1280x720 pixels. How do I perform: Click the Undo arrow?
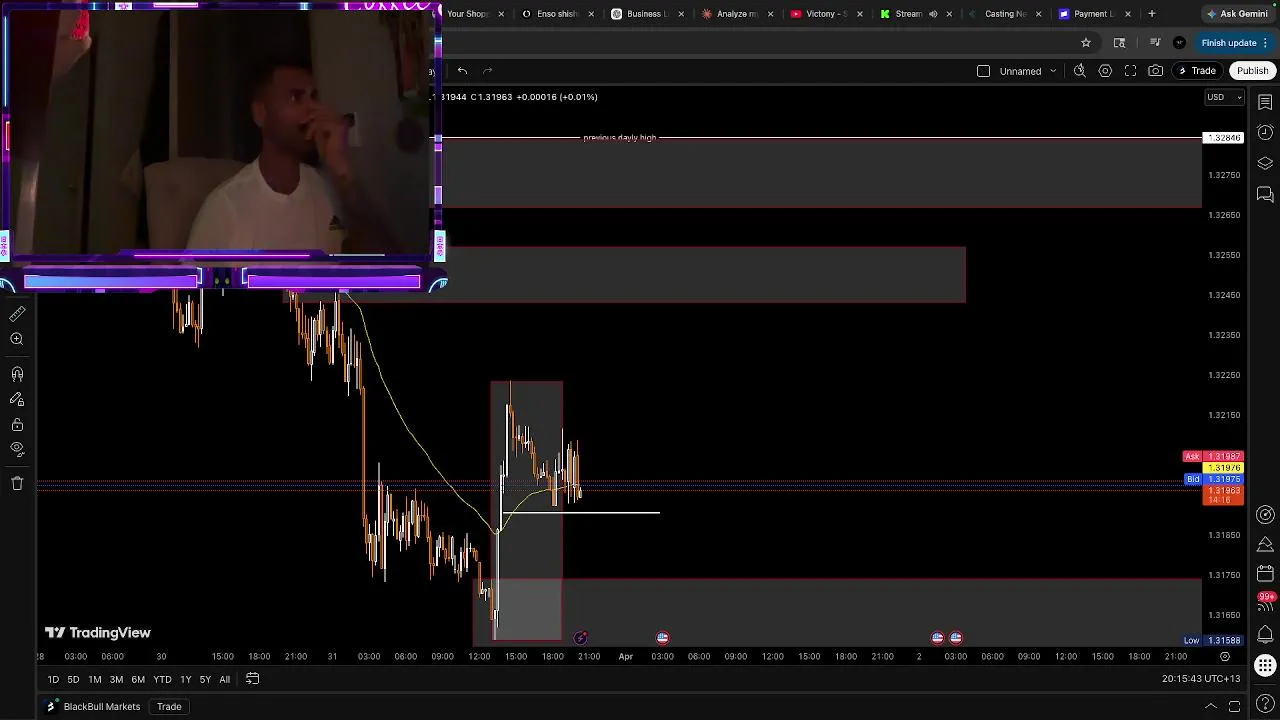point(462,71)
